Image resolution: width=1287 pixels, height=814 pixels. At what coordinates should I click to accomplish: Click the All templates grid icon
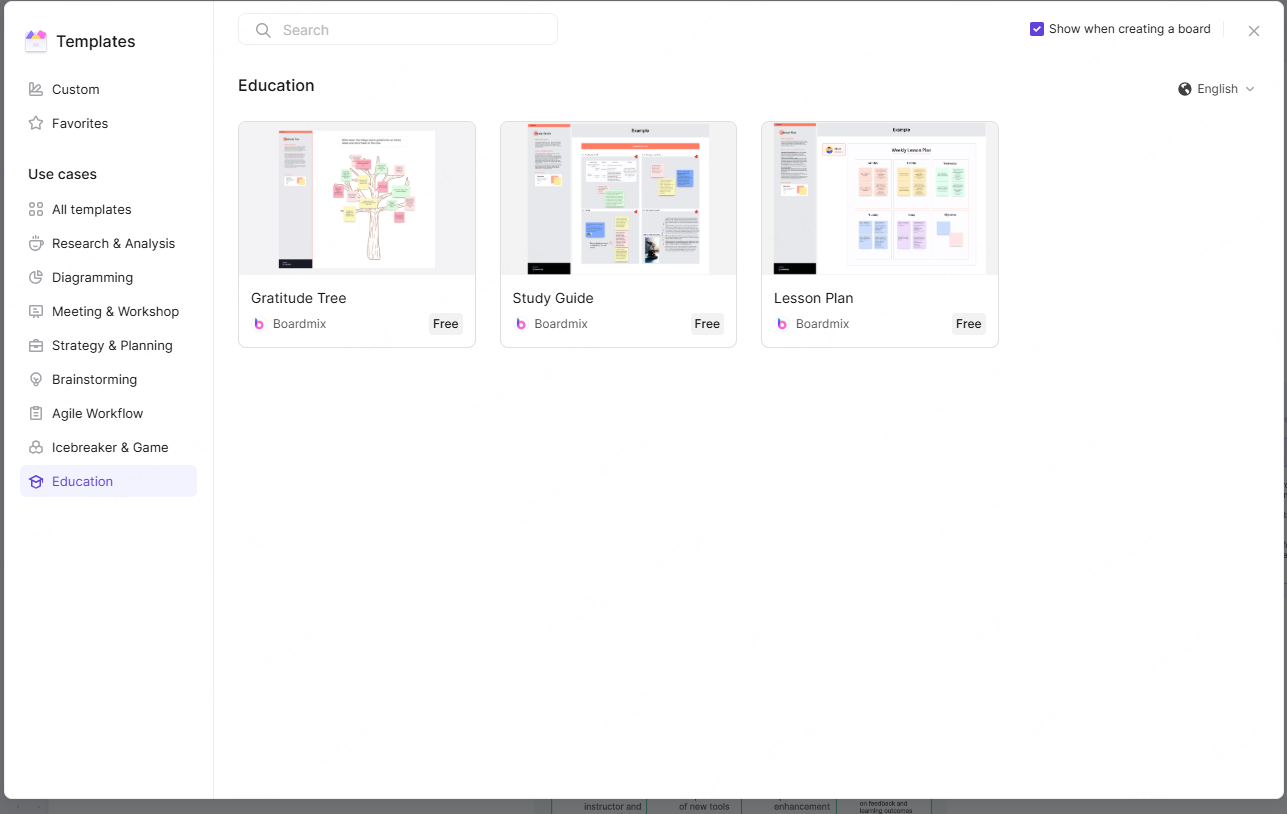(34, 209)
